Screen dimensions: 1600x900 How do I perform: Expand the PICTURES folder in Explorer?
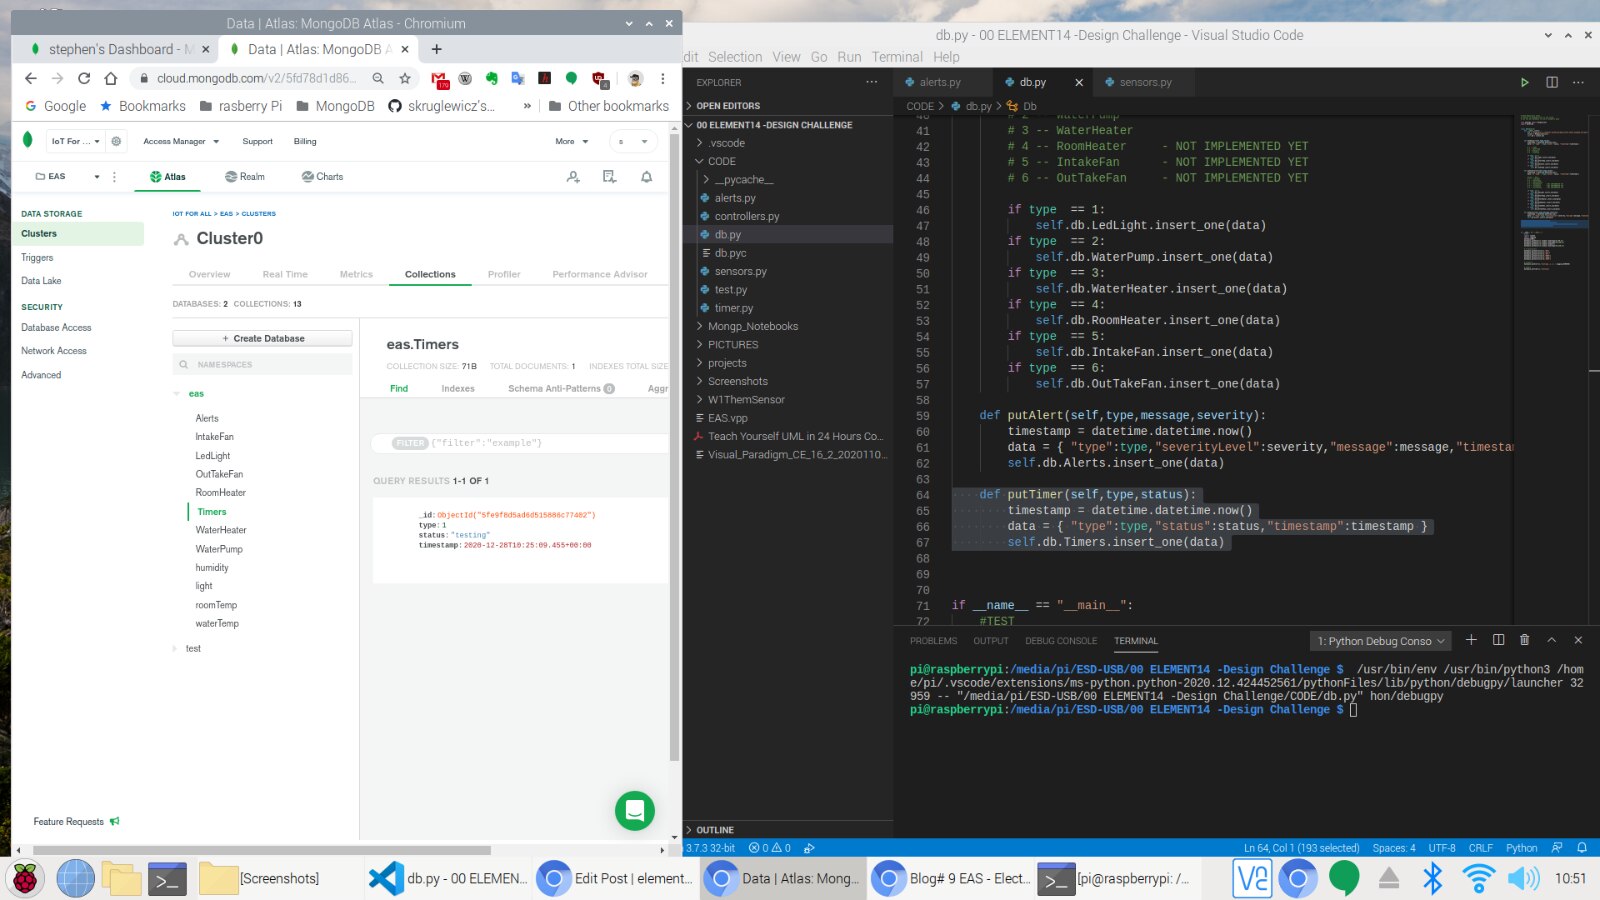tap(732, 345)
